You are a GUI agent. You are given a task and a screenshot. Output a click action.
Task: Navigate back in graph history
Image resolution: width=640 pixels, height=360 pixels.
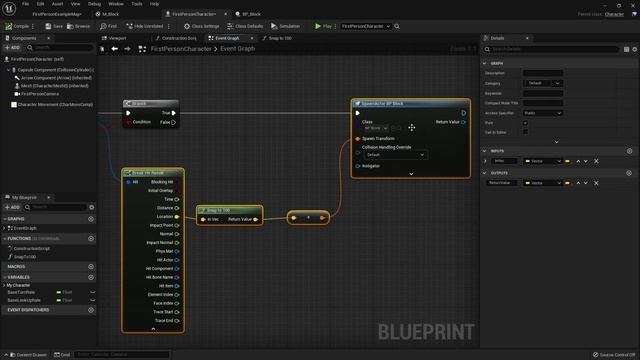click(115, 49)
